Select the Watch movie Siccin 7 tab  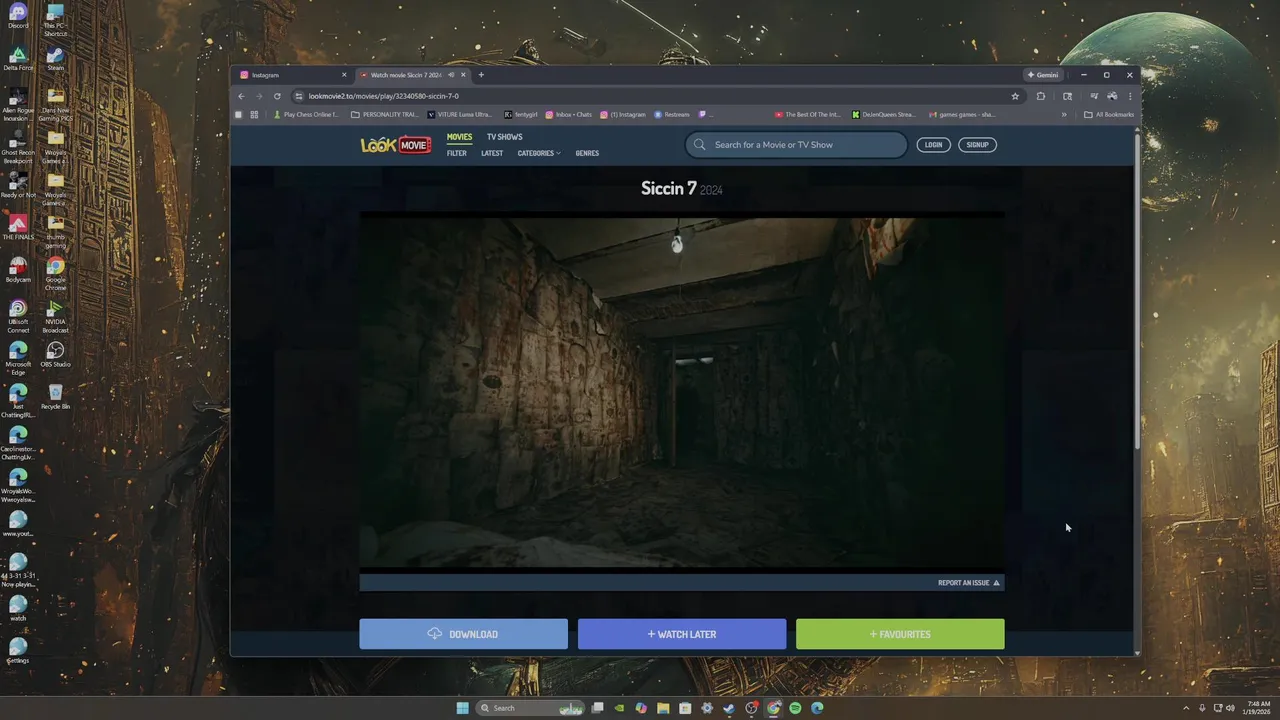point(412,75)
